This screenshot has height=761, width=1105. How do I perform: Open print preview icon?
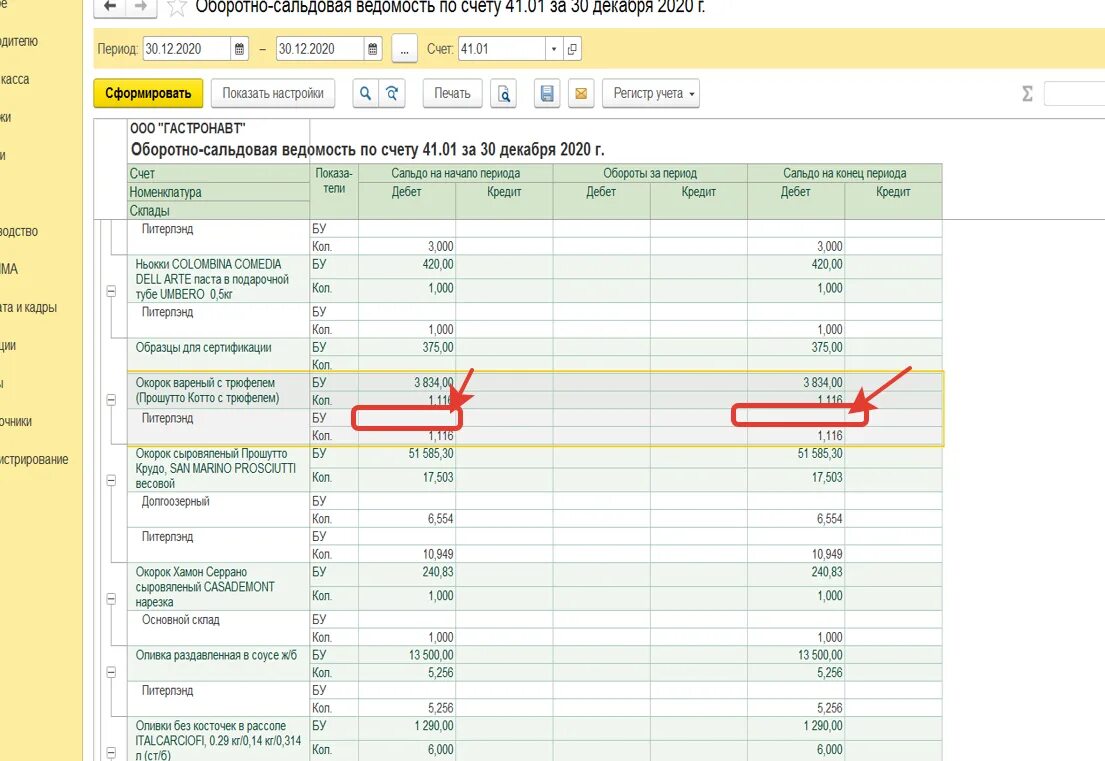[x=504, y=93]
